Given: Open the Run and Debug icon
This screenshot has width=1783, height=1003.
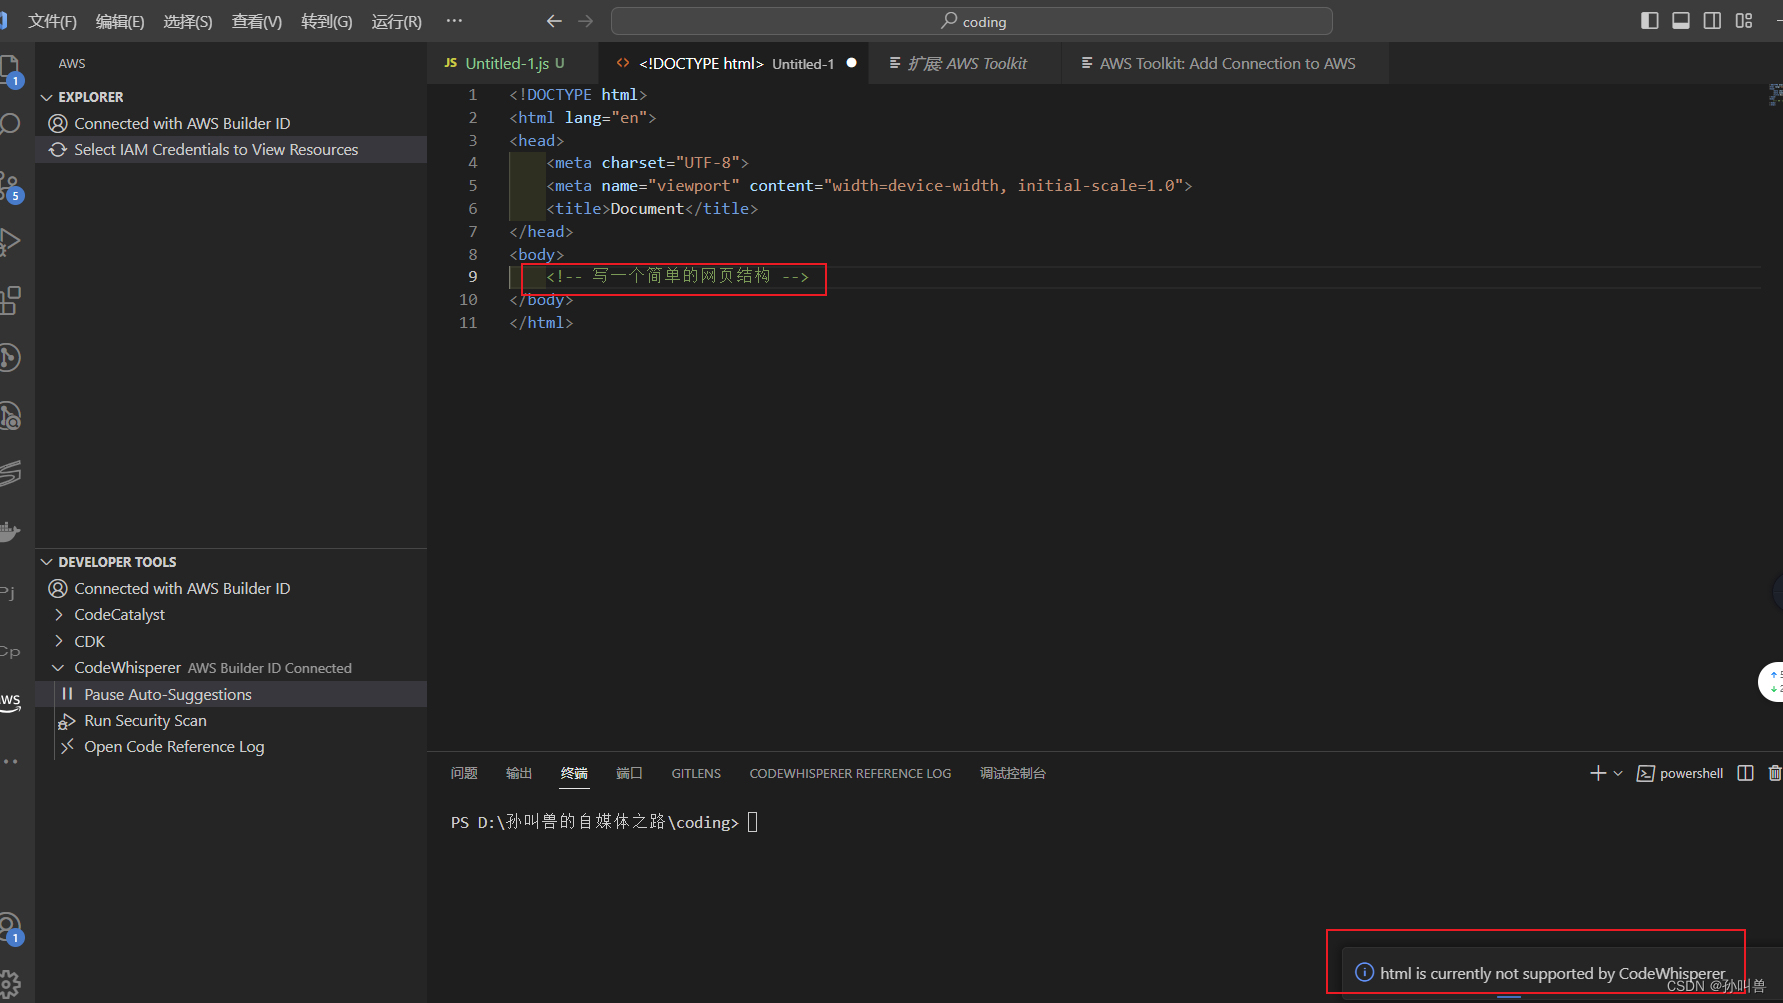Looking at the screenshot, I should click(10, 240).
